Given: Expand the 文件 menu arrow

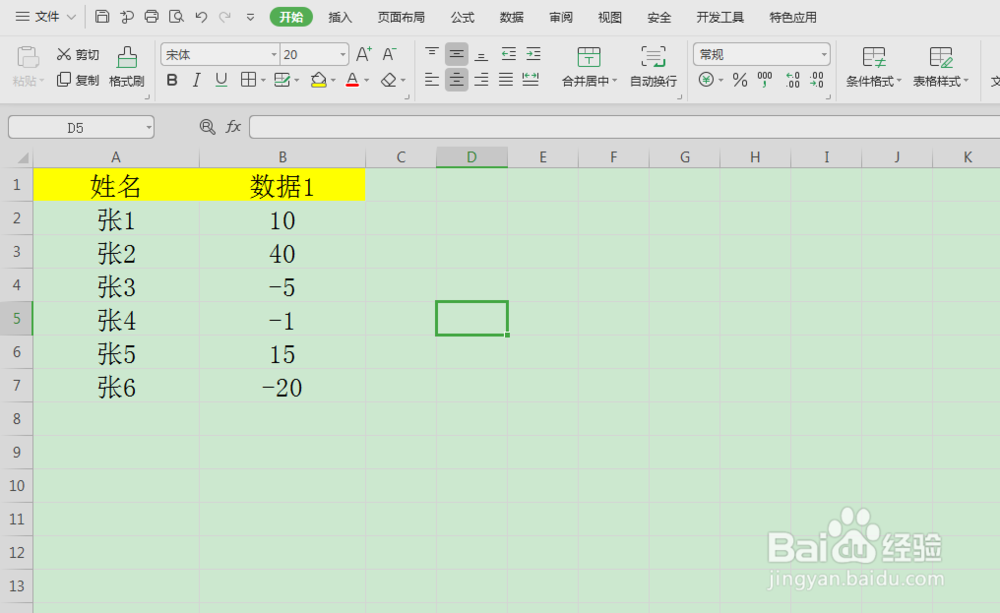Looking at the screenshot, I should pyautogui.click(x=71, y=17).
